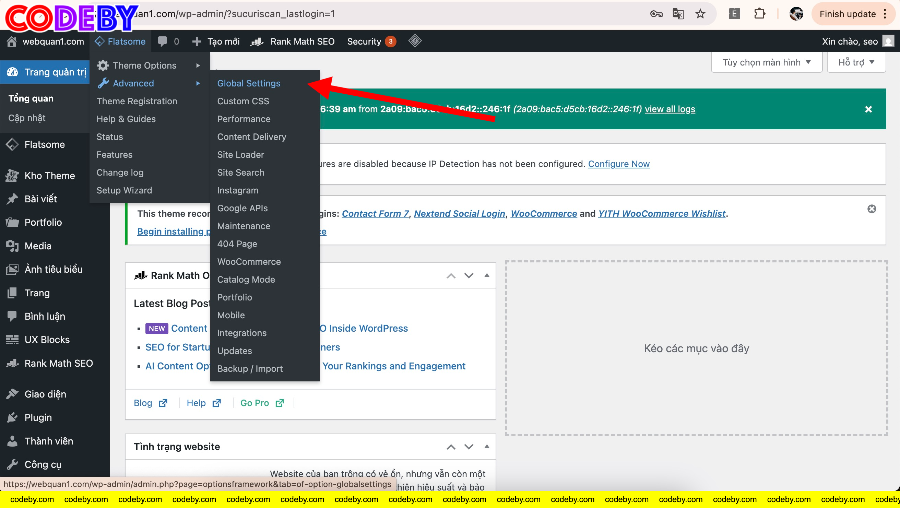Open Status in Flatsome menu

pyautogui.click(x=110, y=137)
